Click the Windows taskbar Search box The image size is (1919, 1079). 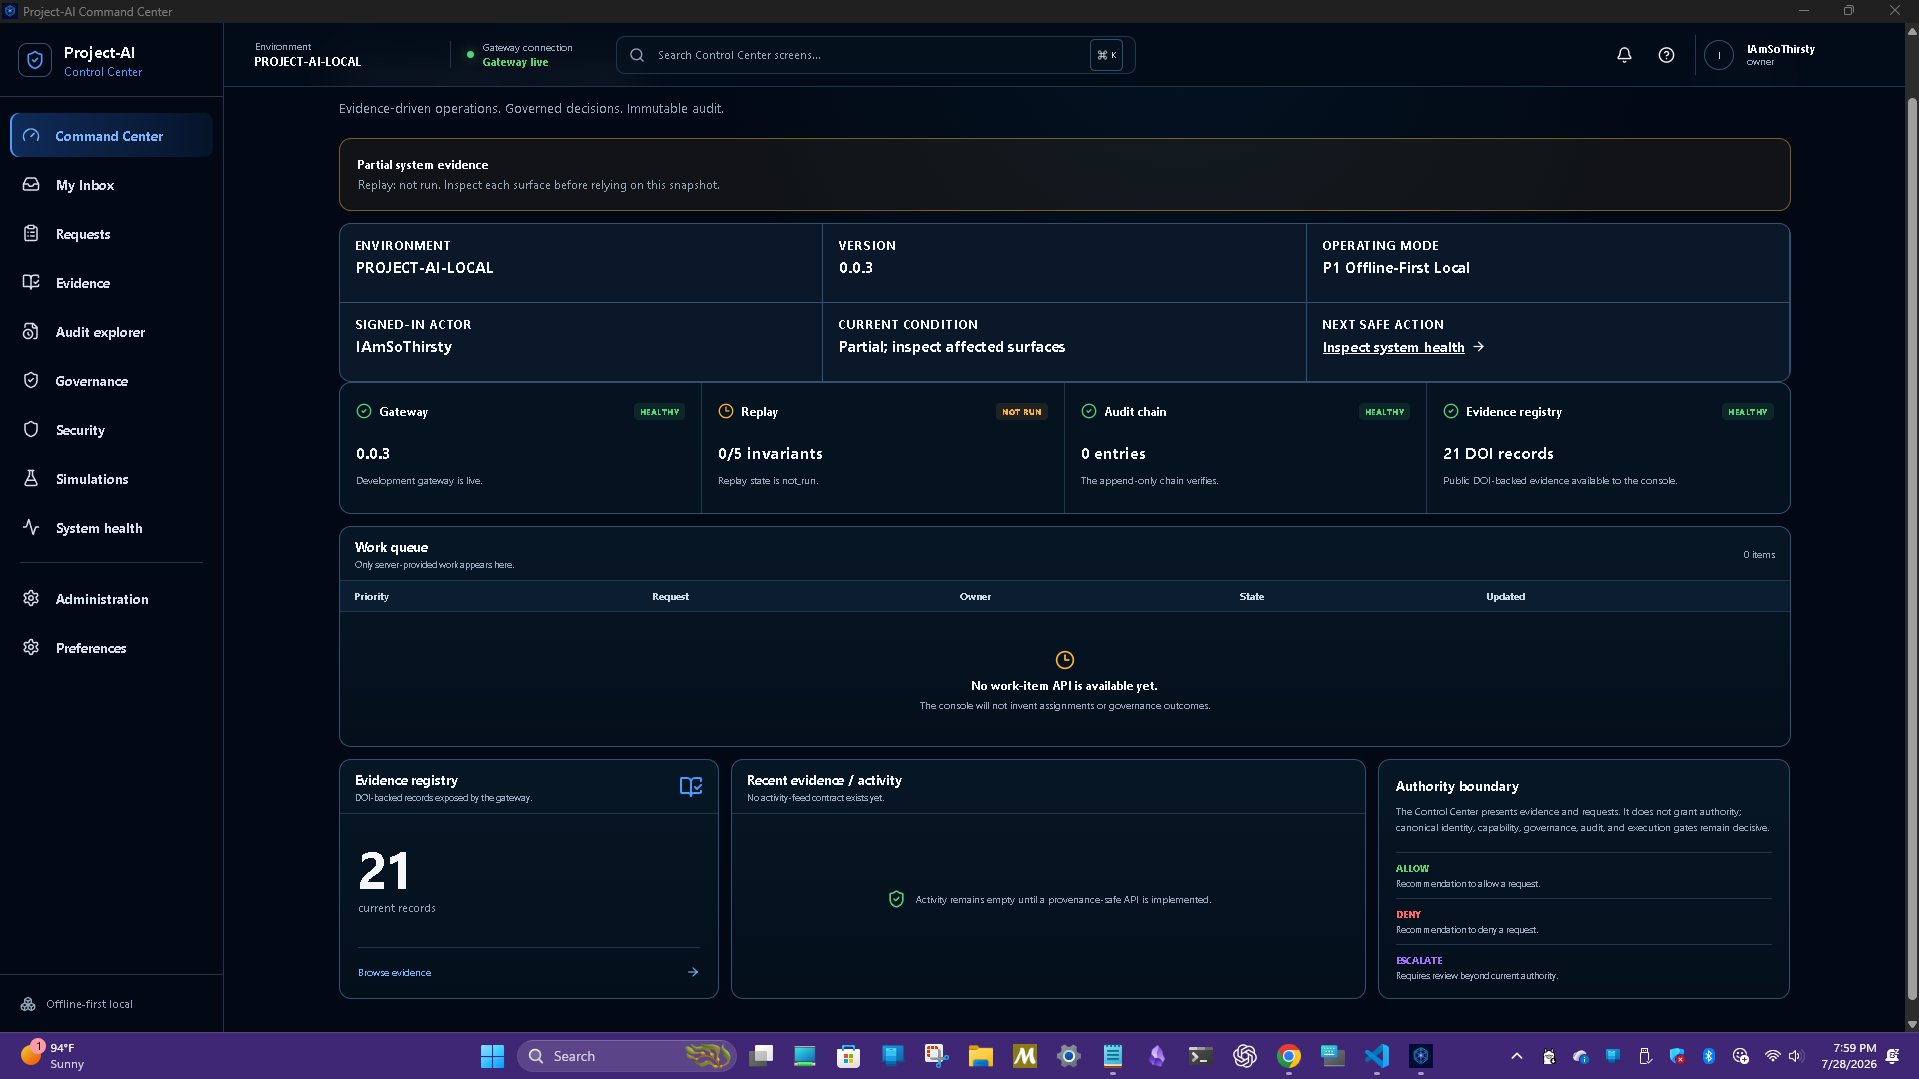click(x=627, y=1056)
